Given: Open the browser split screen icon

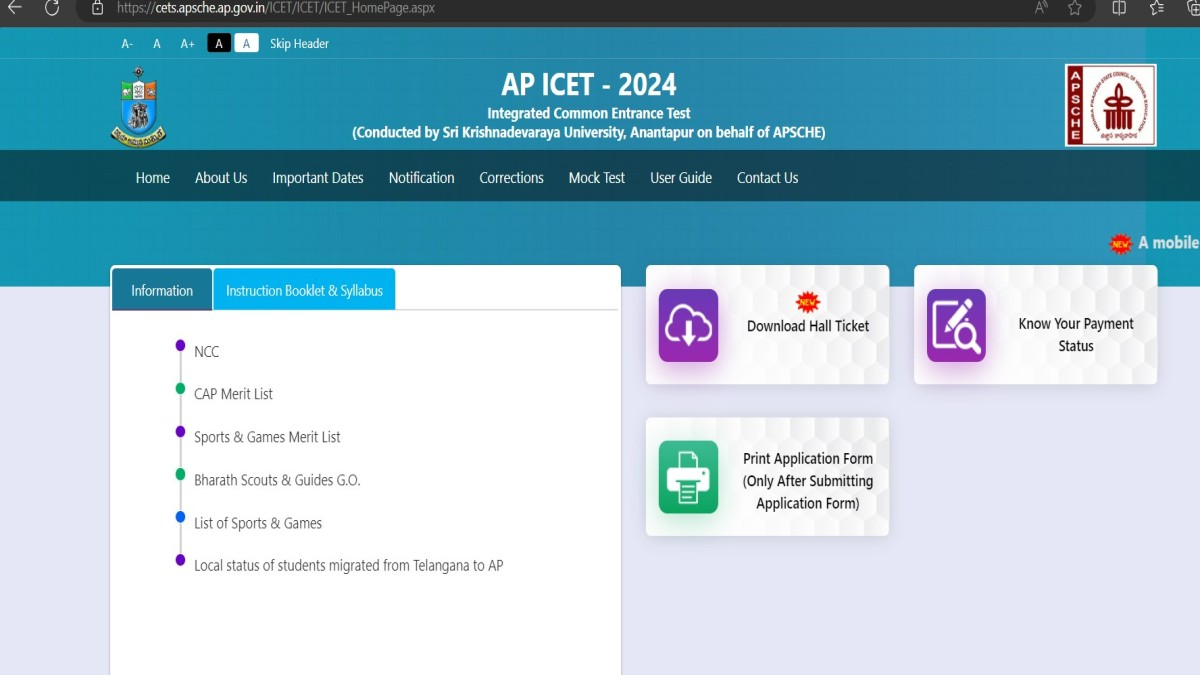Looking at the screenshot, I should click(1118, 8).
